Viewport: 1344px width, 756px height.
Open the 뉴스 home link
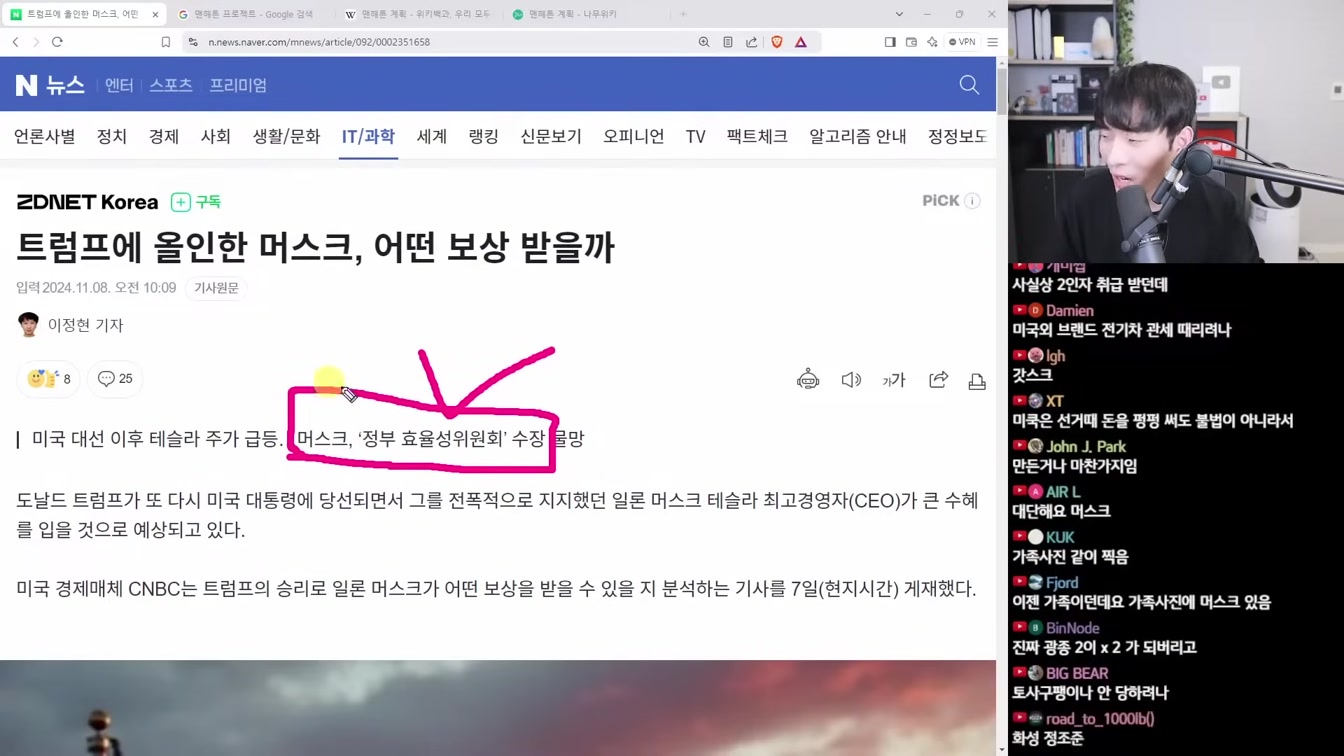(x=65, y=85)
